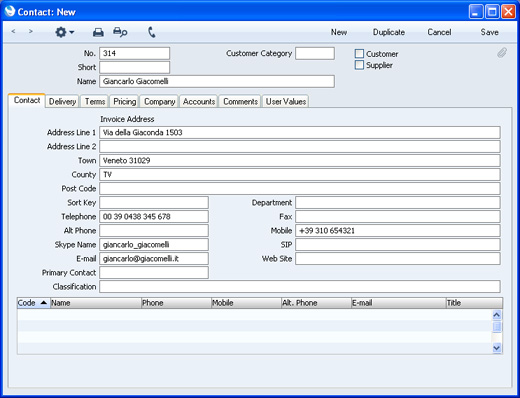Screen dimensions: 520x398
Task: Open the Accounts tab
Action: pyautogui.click(x=199, y=101)
